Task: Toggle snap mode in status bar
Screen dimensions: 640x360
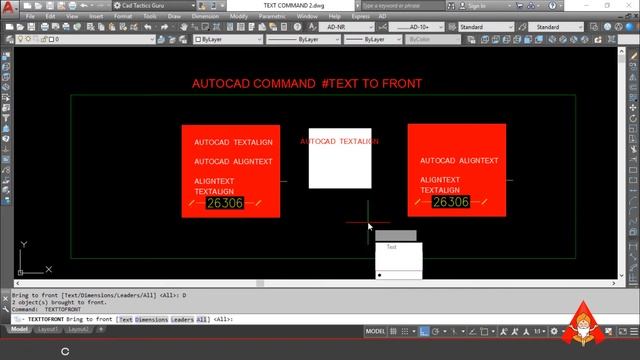Action: [x=405, y=331]
